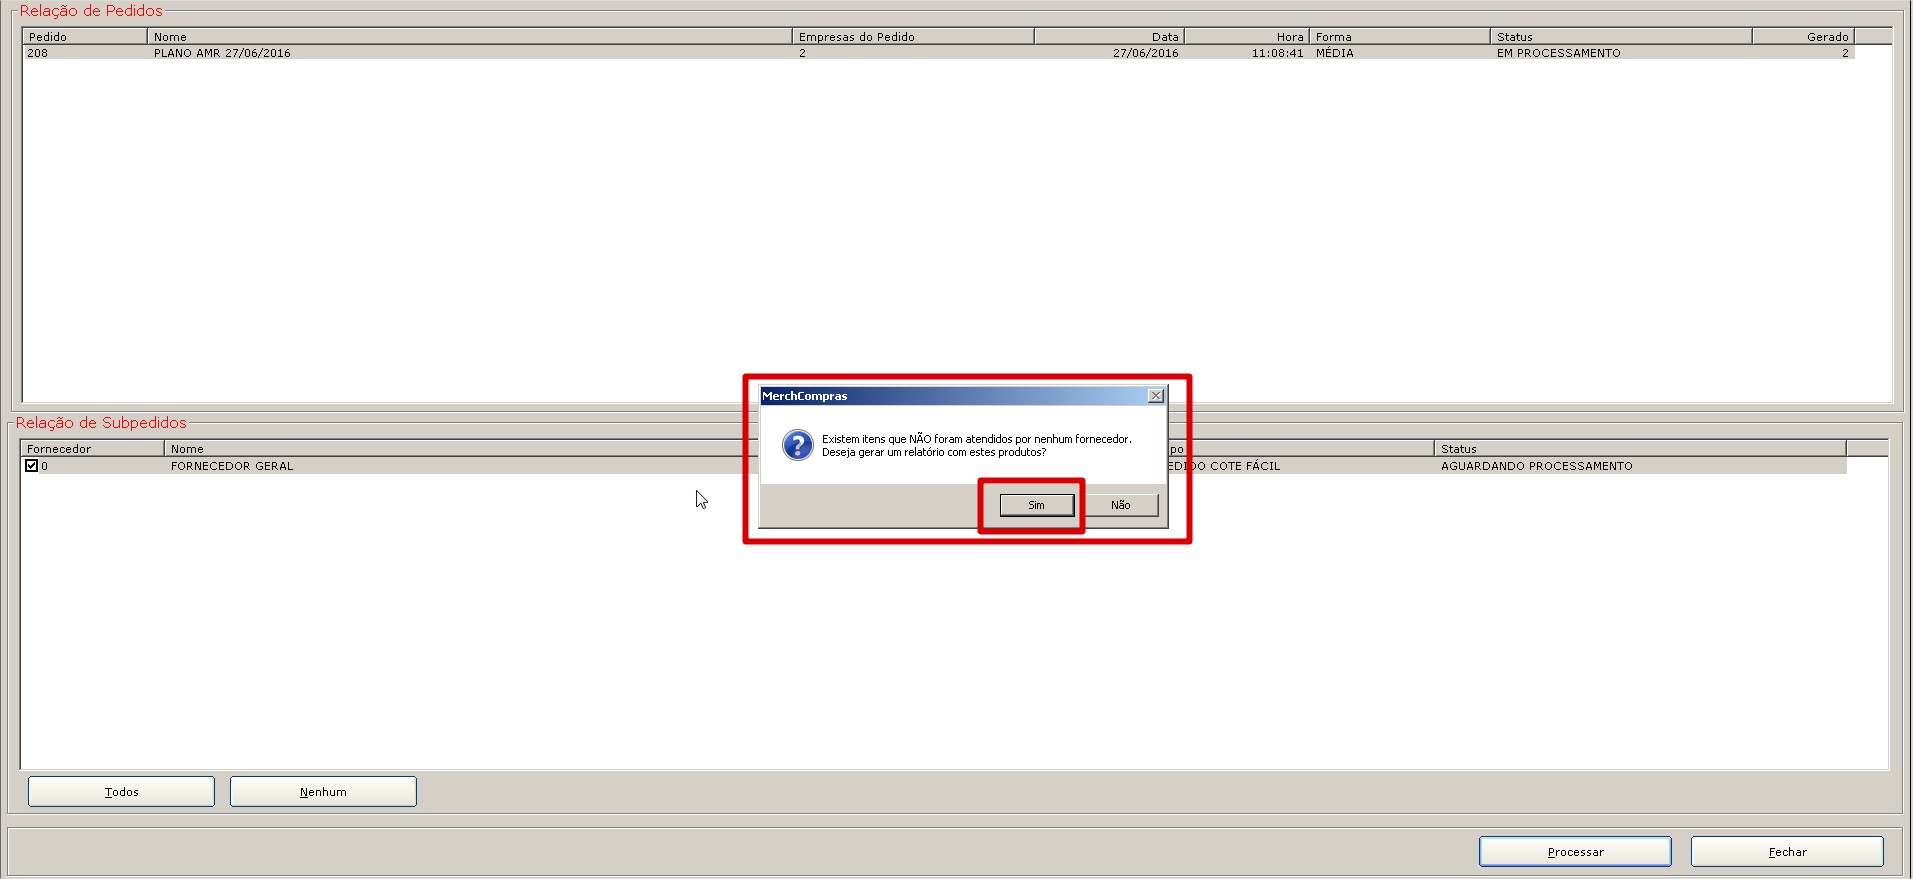This screenshot has height=879, width=1913.
Task: Click Status header in Relação de Subpedidos
Action: pyautogui.click(x=1638, y=449)
